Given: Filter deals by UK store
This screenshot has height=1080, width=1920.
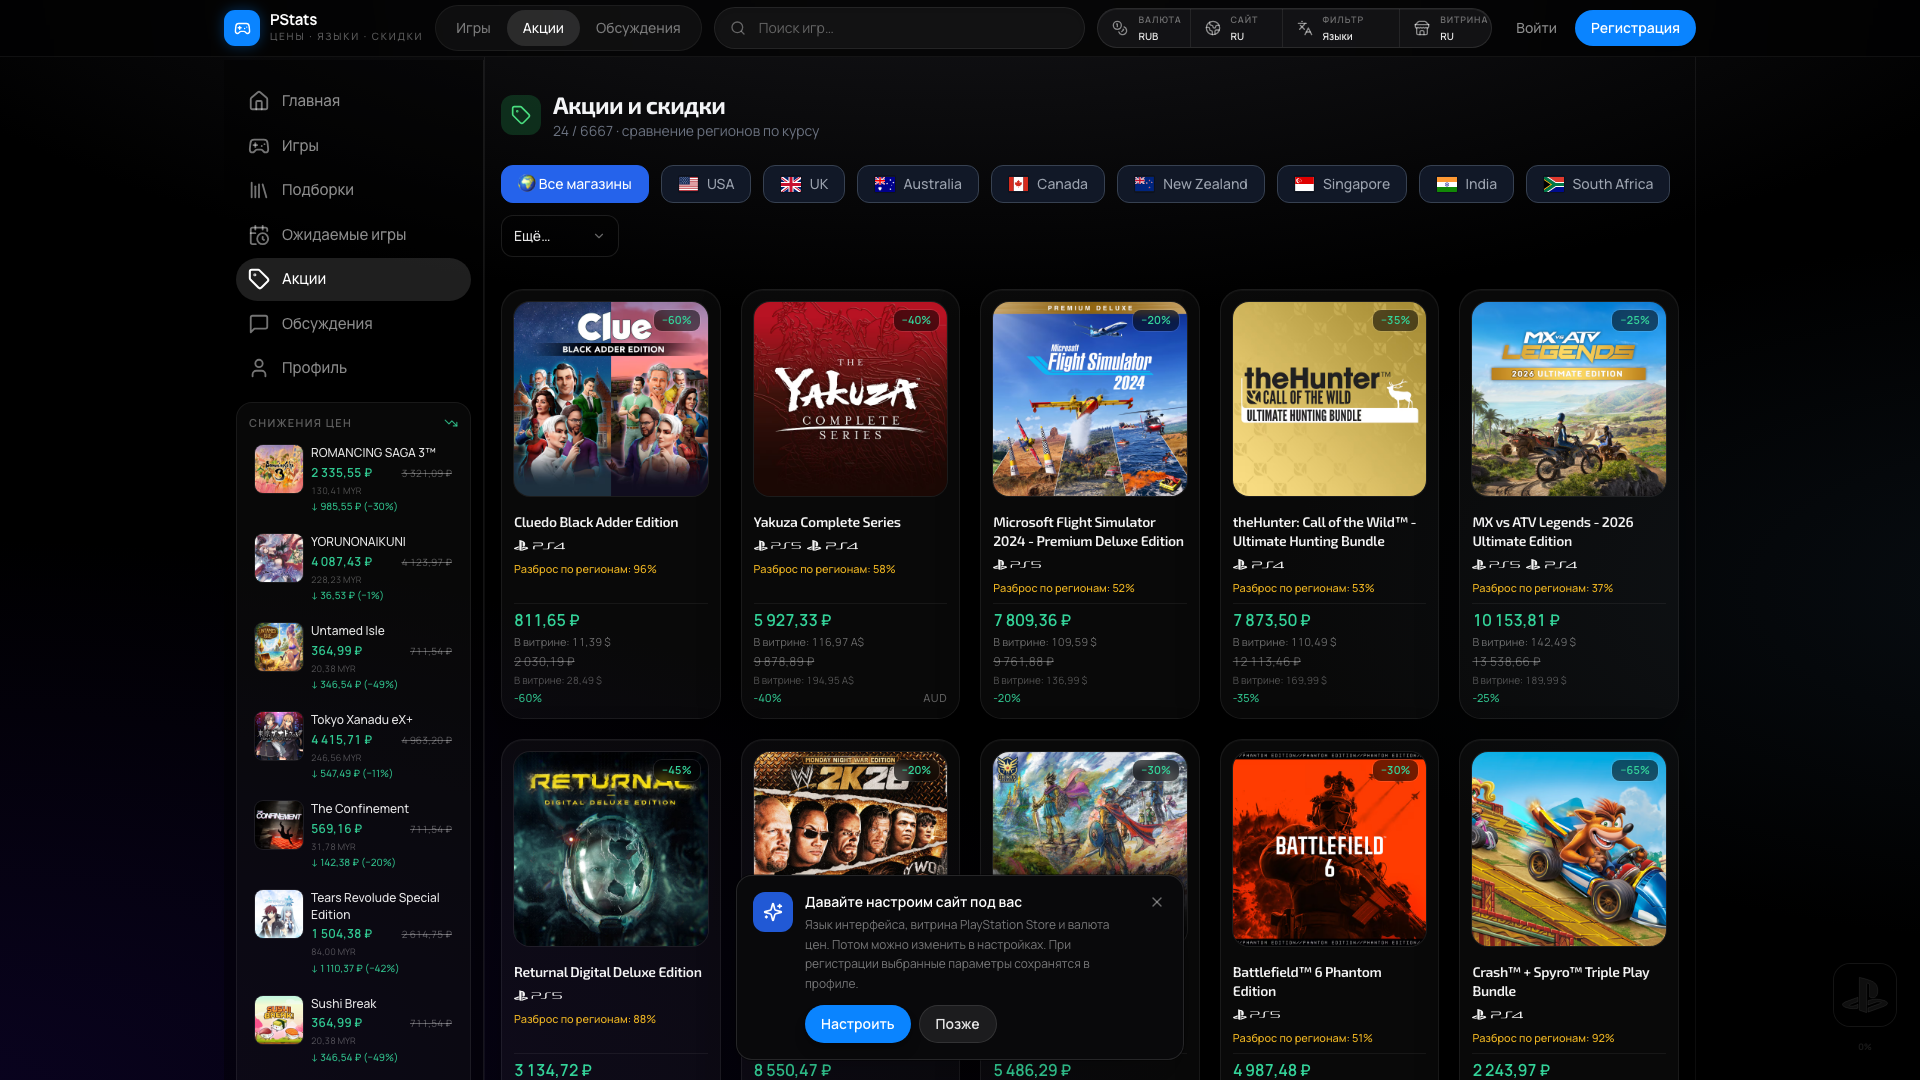Looking at the screenshot, I should (804, 184).
